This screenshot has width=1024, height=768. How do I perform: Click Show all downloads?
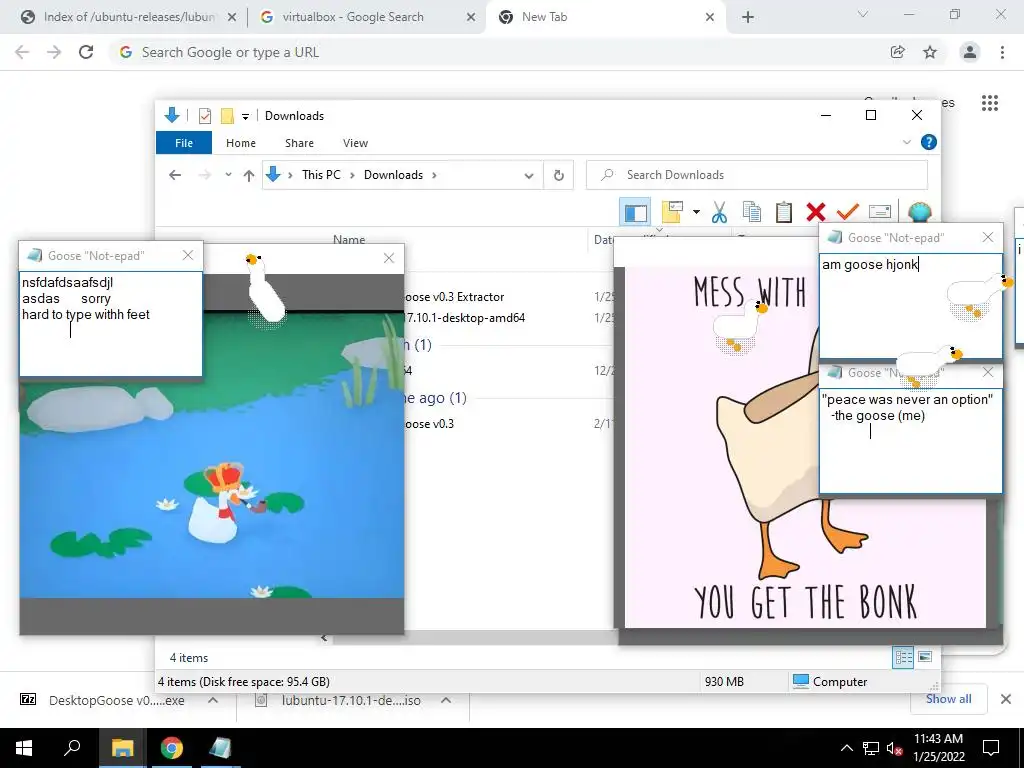pyautogui.click(x=948, y=699)
